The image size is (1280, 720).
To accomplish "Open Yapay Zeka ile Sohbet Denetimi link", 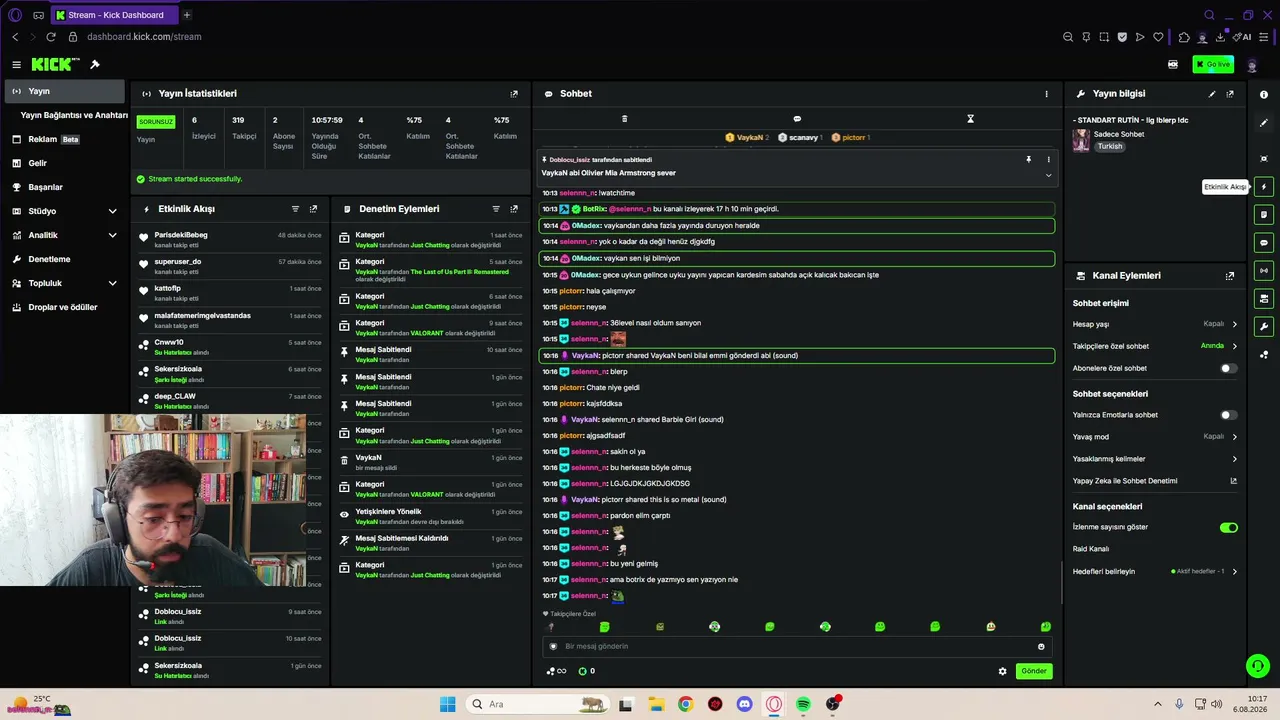I will [x=1155, y=481].
